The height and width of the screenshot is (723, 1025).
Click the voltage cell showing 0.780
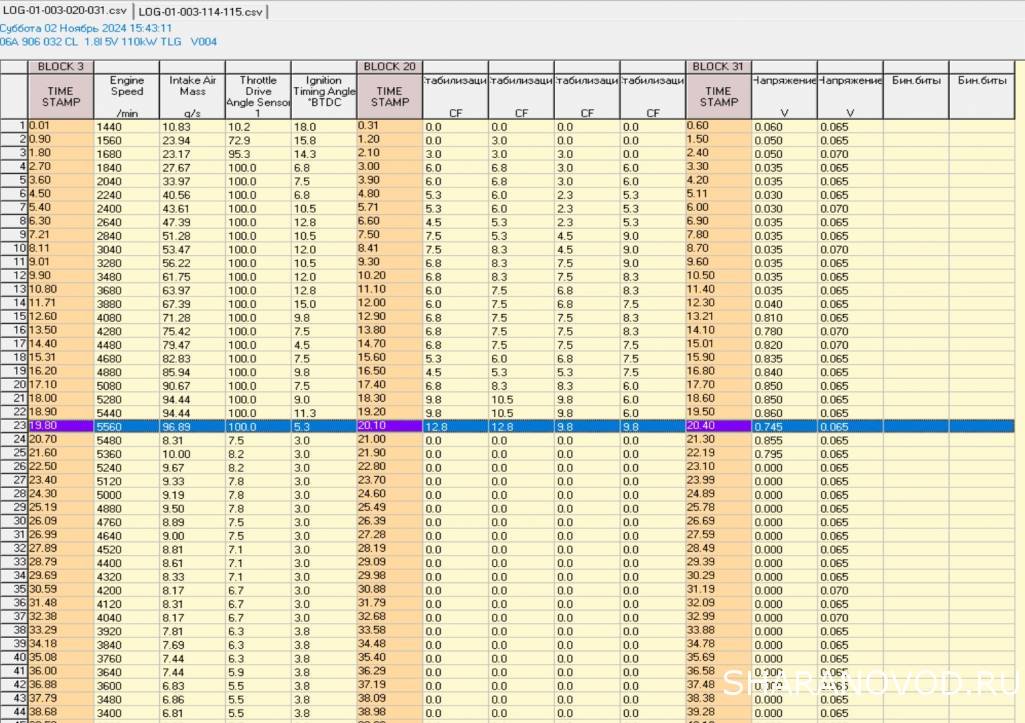coord(783,330)
